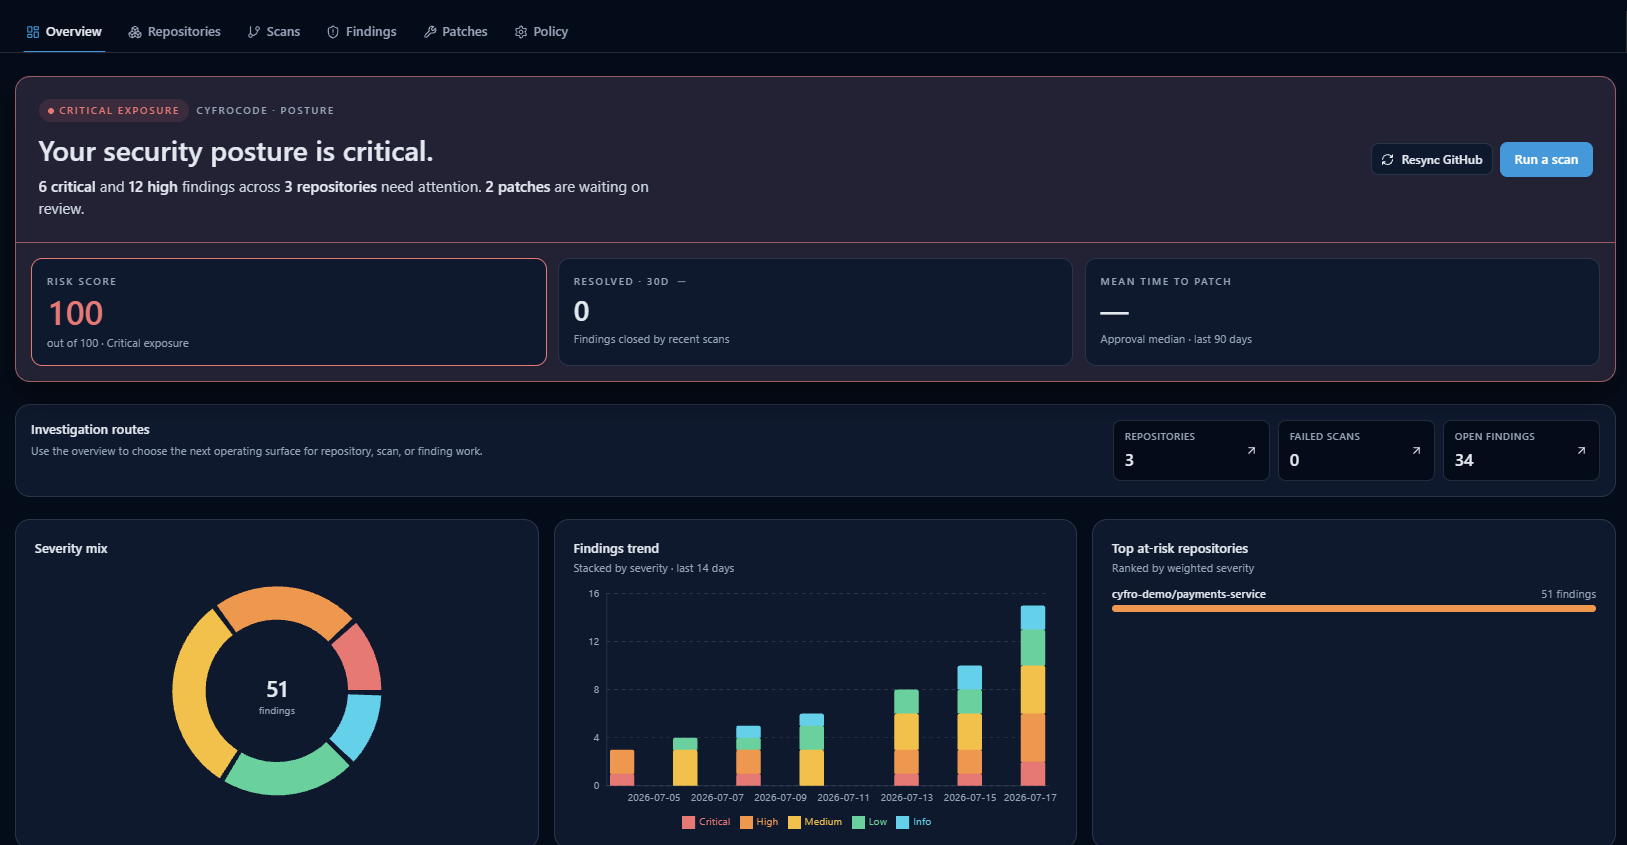Switch to the Patches tab
Image resolution: width=1627 pixels, height=845 pixels.
click(x=456, y=32)
